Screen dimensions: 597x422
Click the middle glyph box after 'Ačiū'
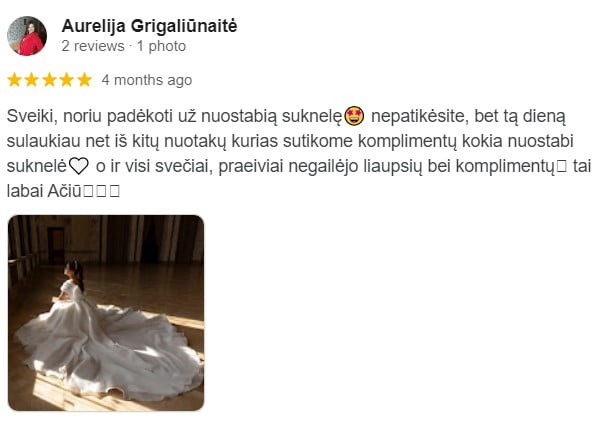pos(101,192)
